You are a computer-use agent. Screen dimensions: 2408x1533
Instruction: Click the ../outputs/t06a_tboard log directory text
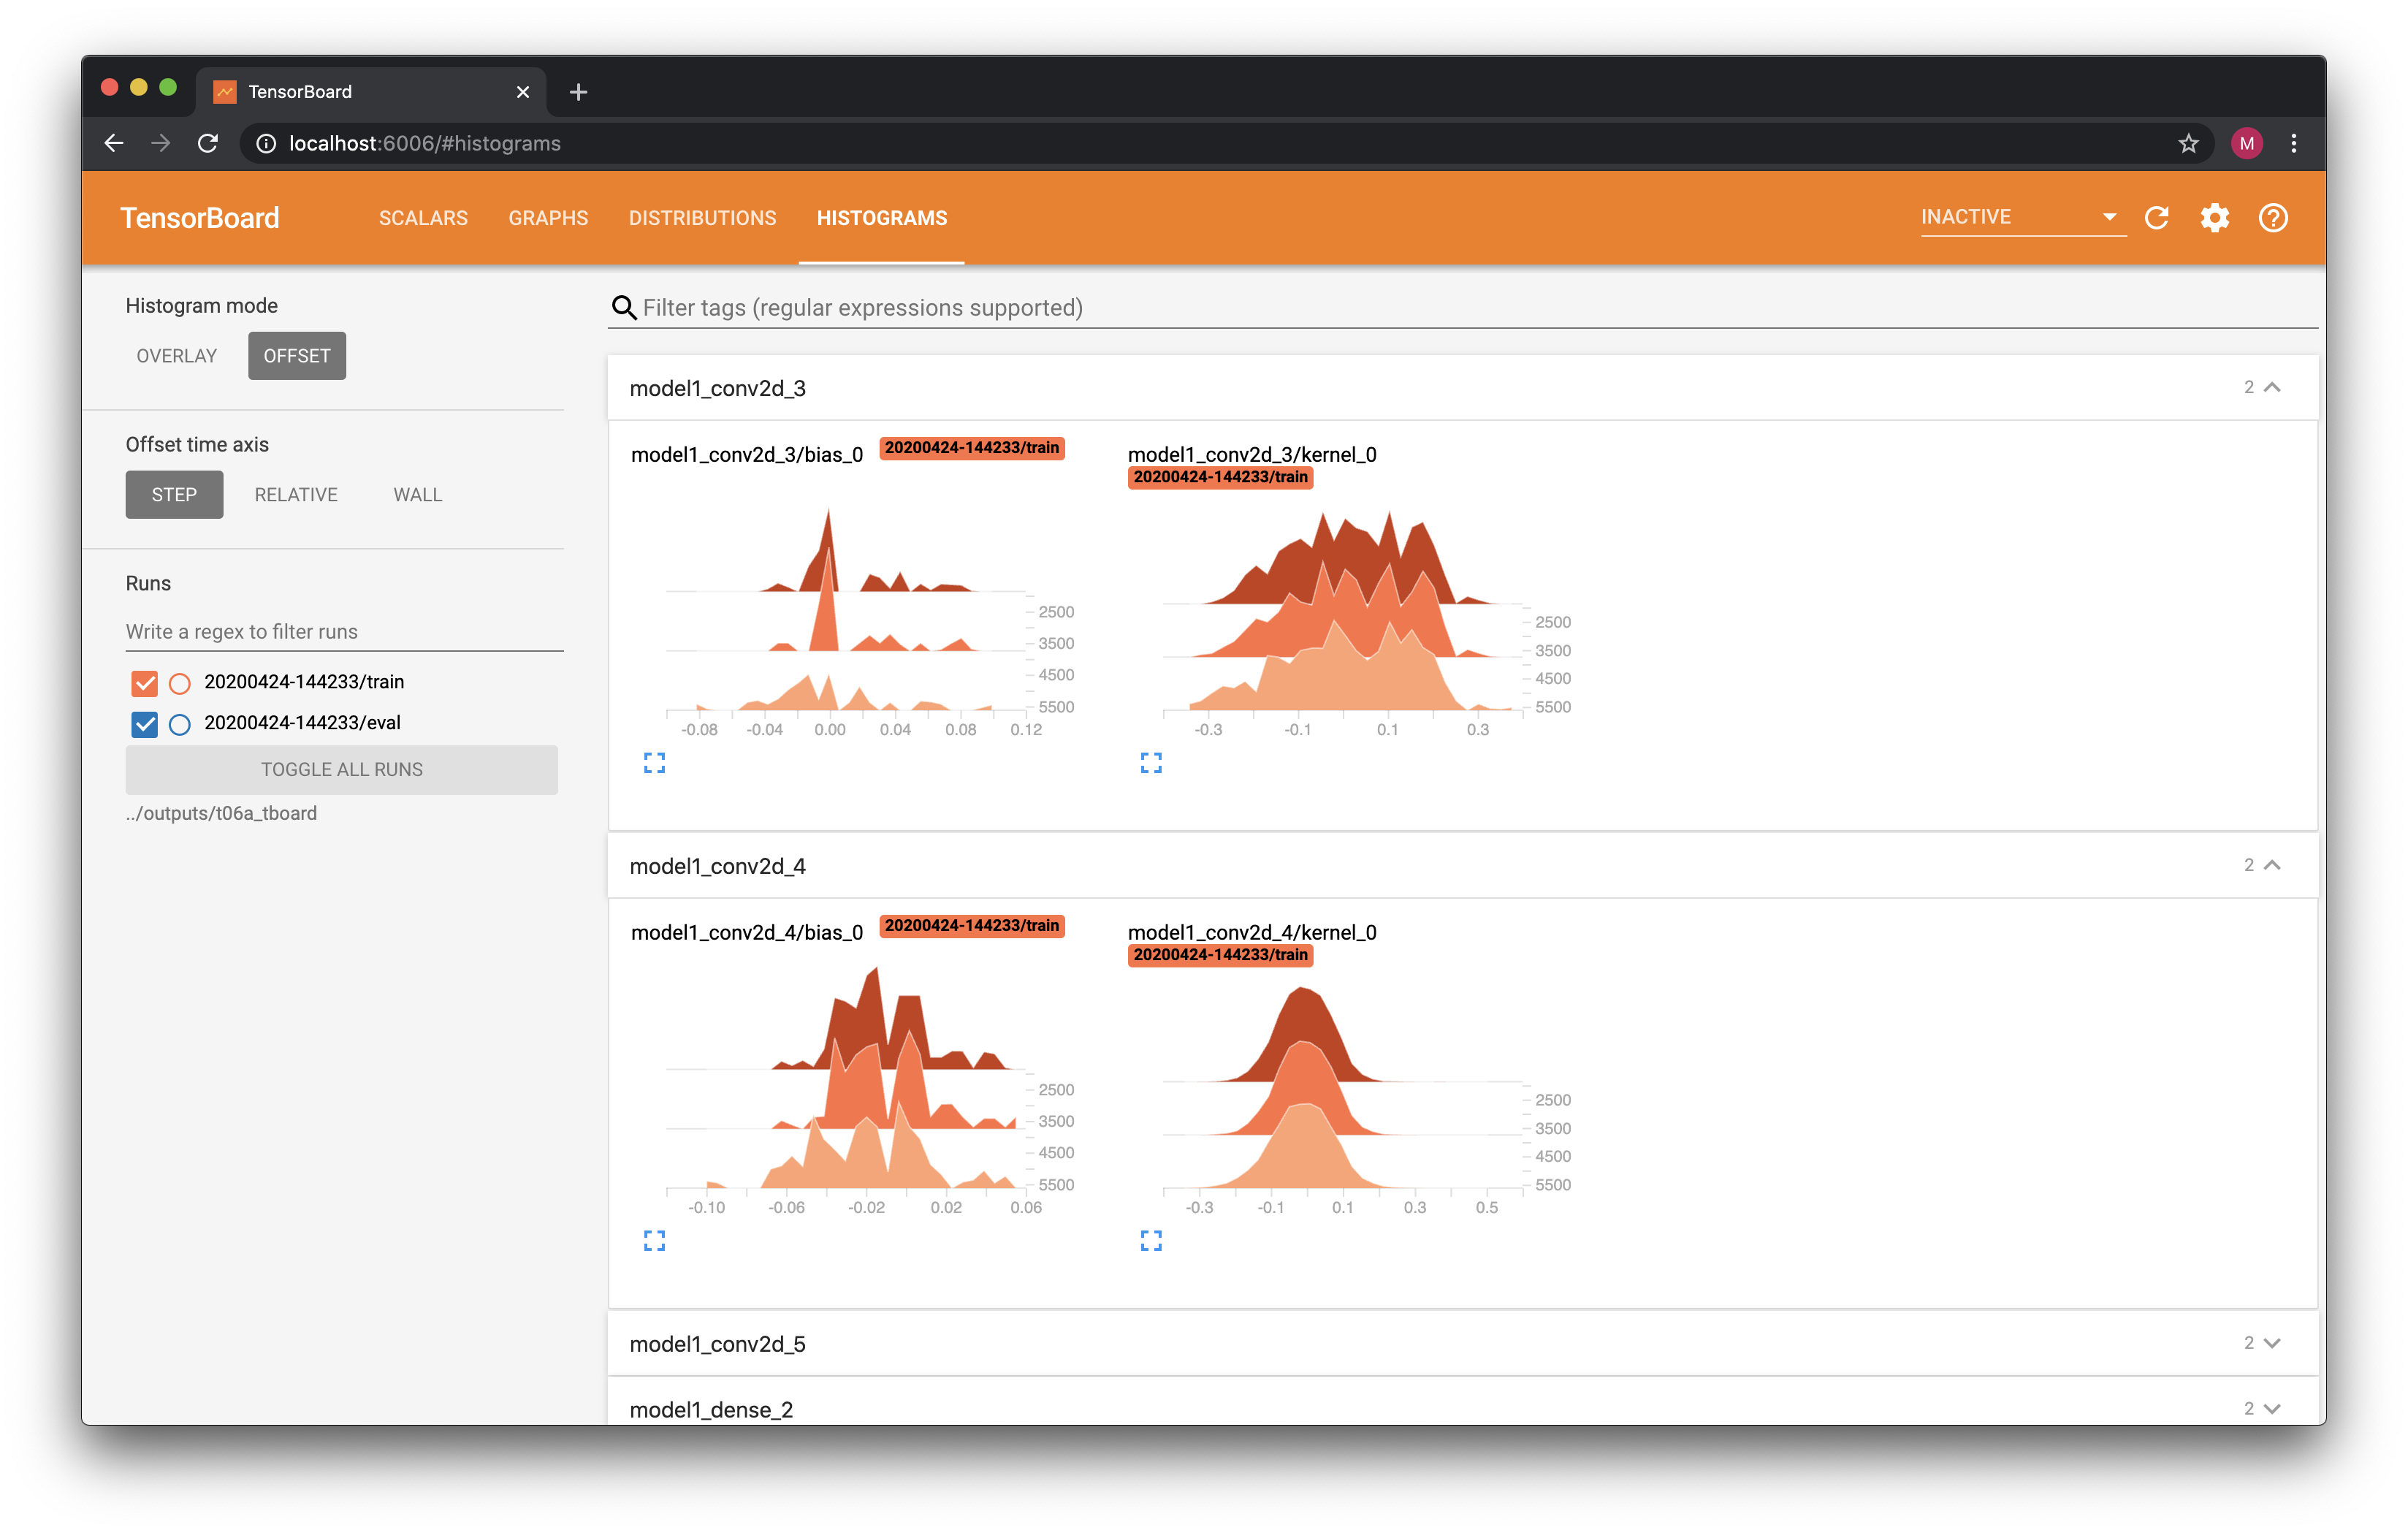click(x=221, y=813)
